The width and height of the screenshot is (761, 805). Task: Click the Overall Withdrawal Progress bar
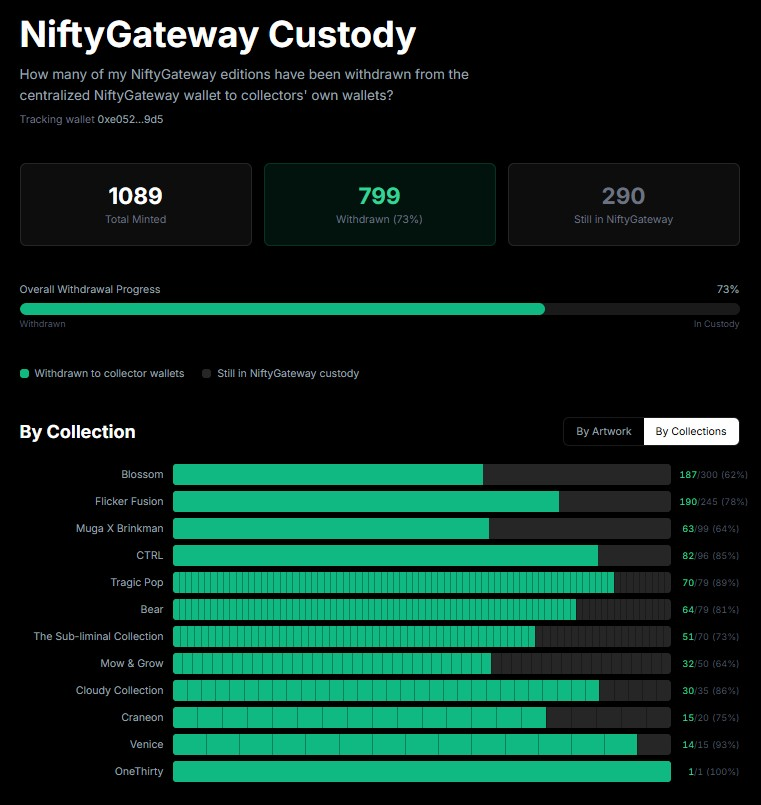[380, 309]
